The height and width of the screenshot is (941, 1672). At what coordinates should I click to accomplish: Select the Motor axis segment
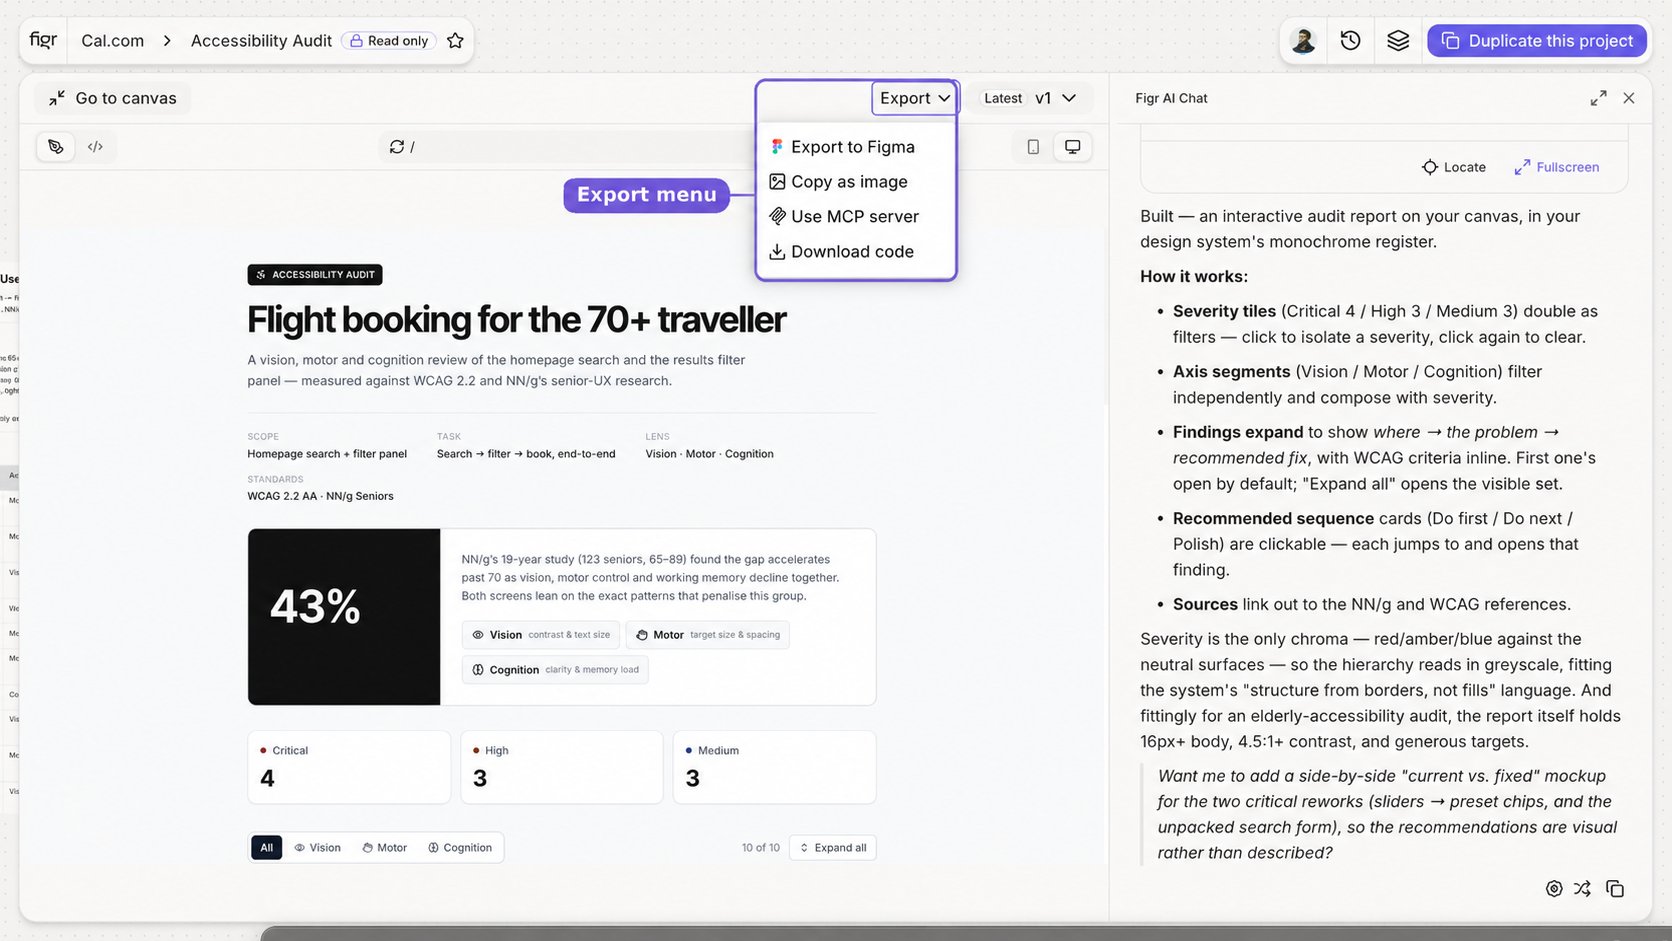pos(385,848)
